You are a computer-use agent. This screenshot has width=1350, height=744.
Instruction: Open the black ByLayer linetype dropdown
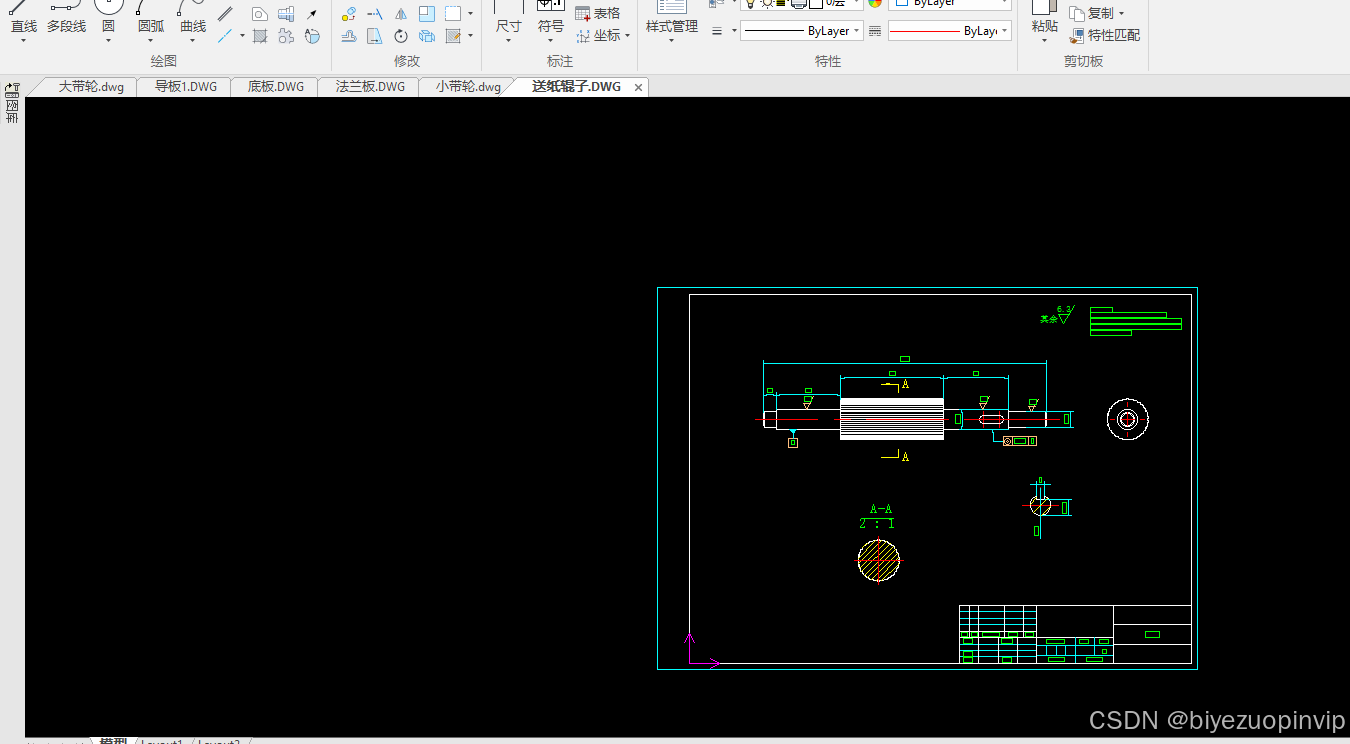pos(802,32)
